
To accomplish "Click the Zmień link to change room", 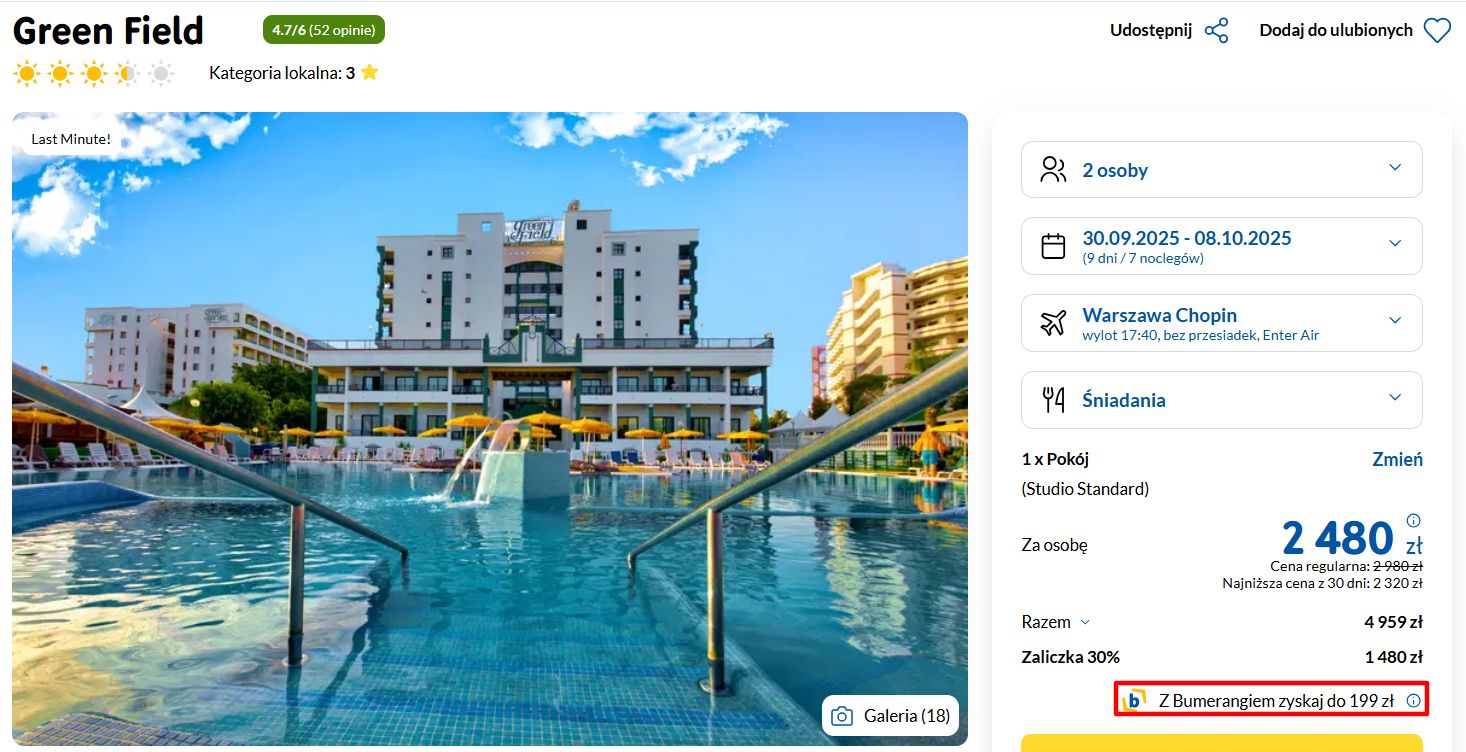I will 1397,460.
